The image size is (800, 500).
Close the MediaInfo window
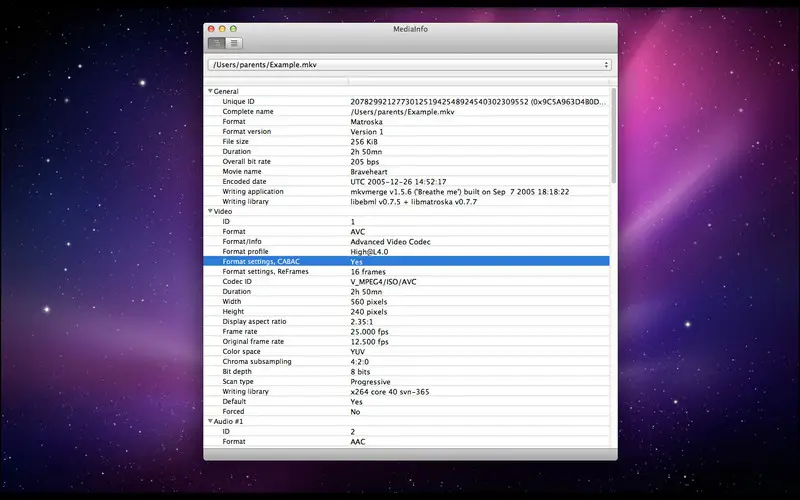pos(211,29)
